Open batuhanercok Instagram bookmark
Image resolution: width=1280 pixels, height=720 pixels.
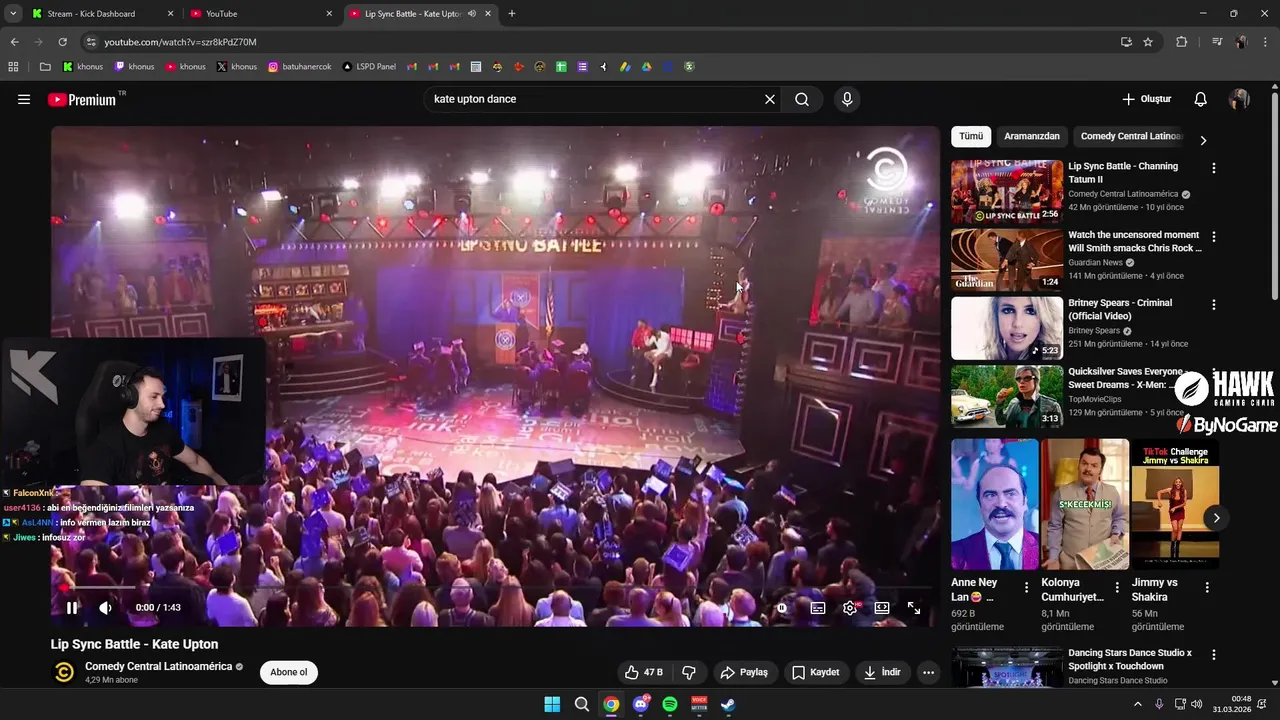coord(300,67)
